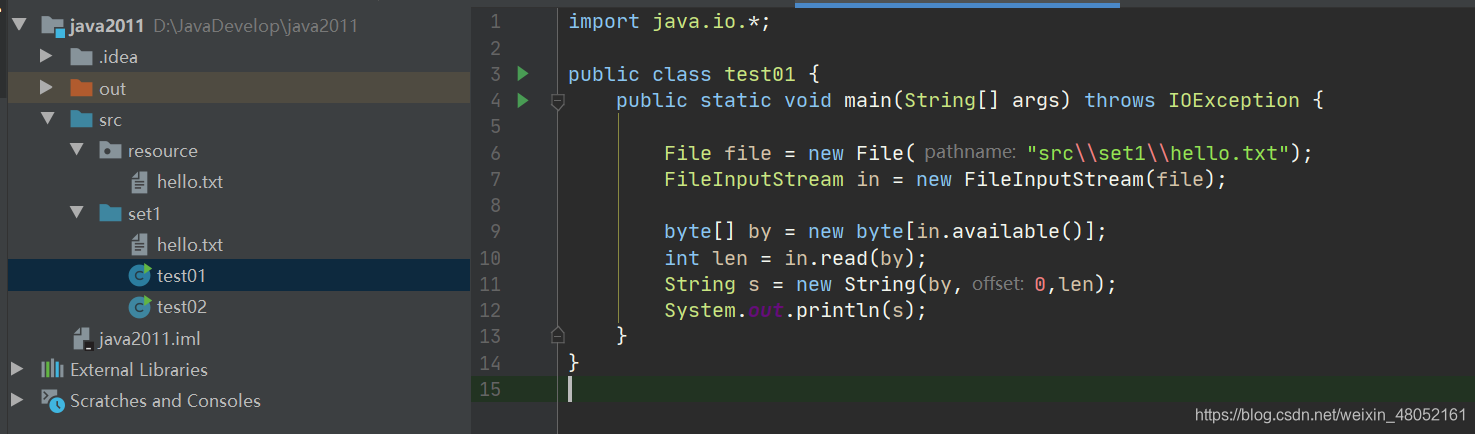Image resolution: width=1475 pixels, height=434 pixels.
Task: Run main method via line 4 gutter arrow
Action: 522,100
